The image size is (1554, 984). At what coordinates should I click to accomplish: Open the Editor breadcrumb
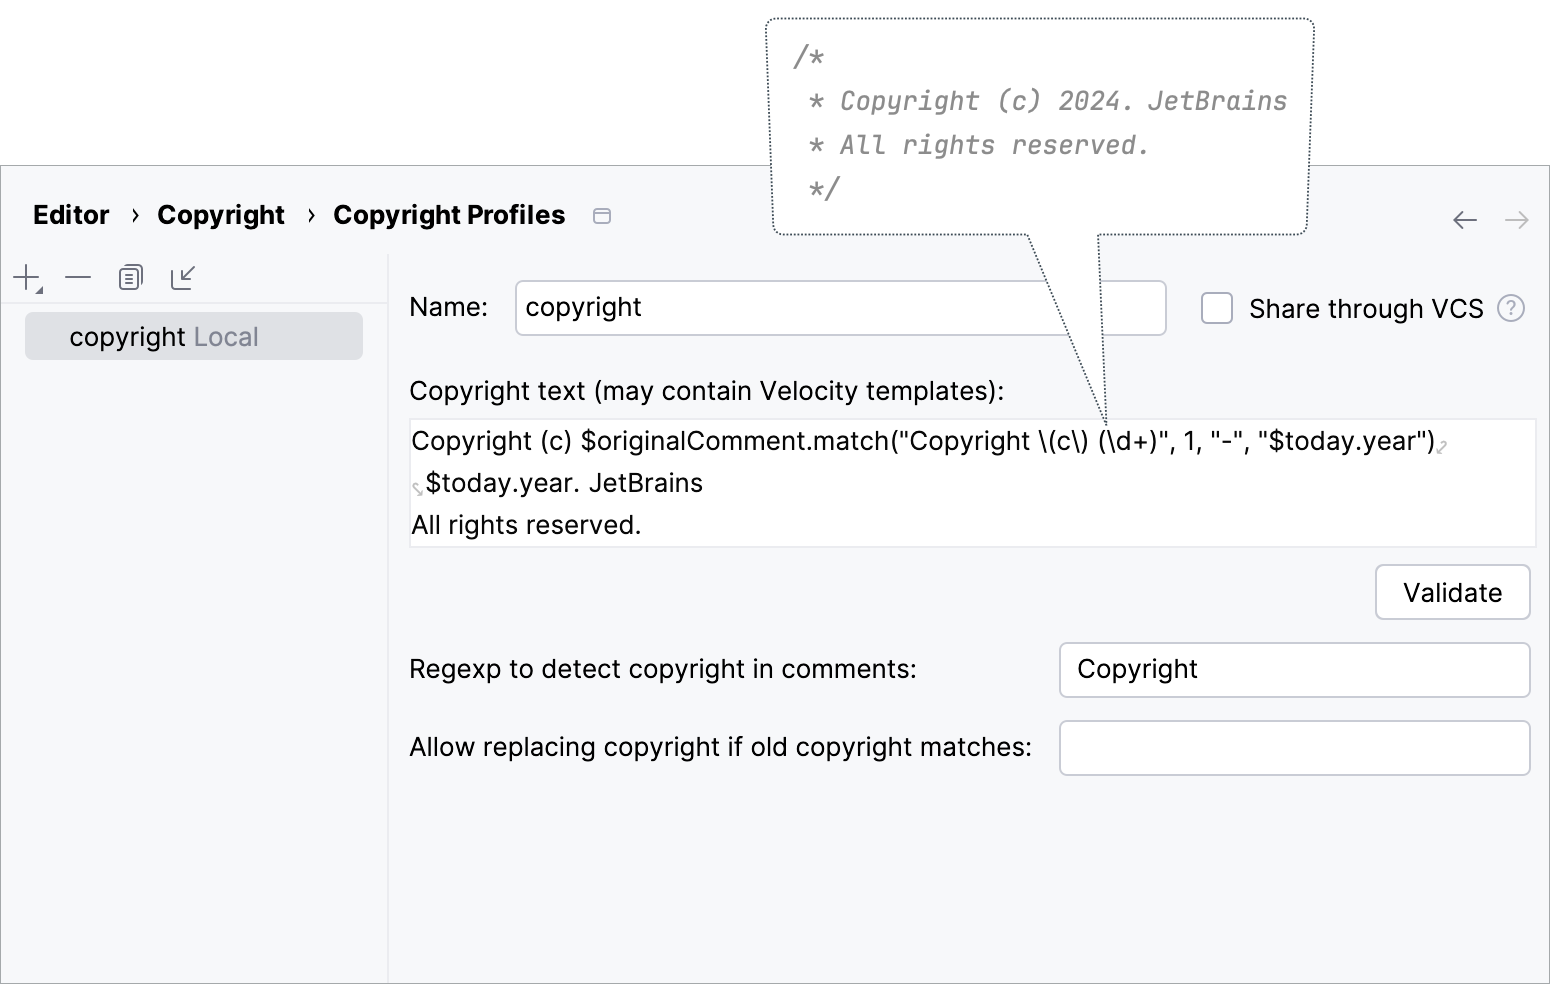[70, 214]
